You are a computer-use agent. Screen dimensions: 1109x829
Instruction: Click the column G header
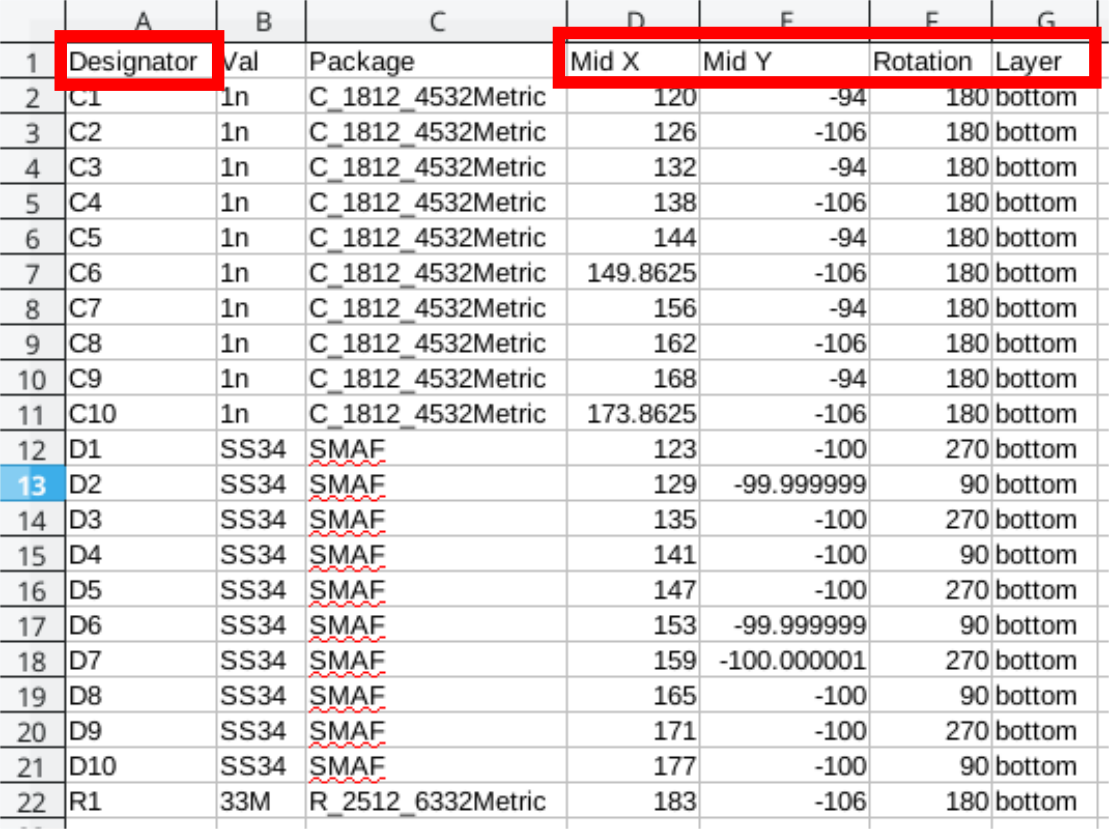(1049, 18)
